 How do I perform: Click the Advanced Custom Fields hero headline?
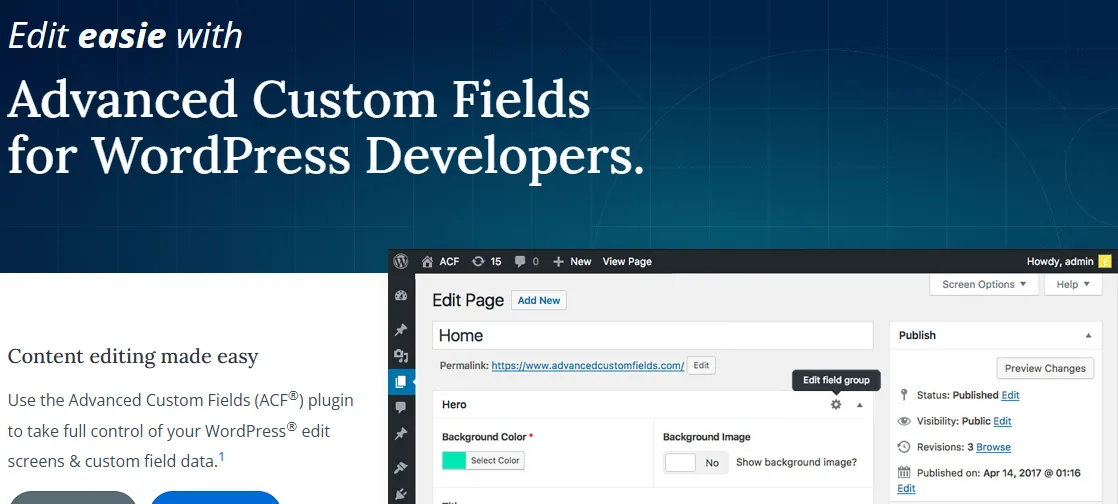(325, 128)
